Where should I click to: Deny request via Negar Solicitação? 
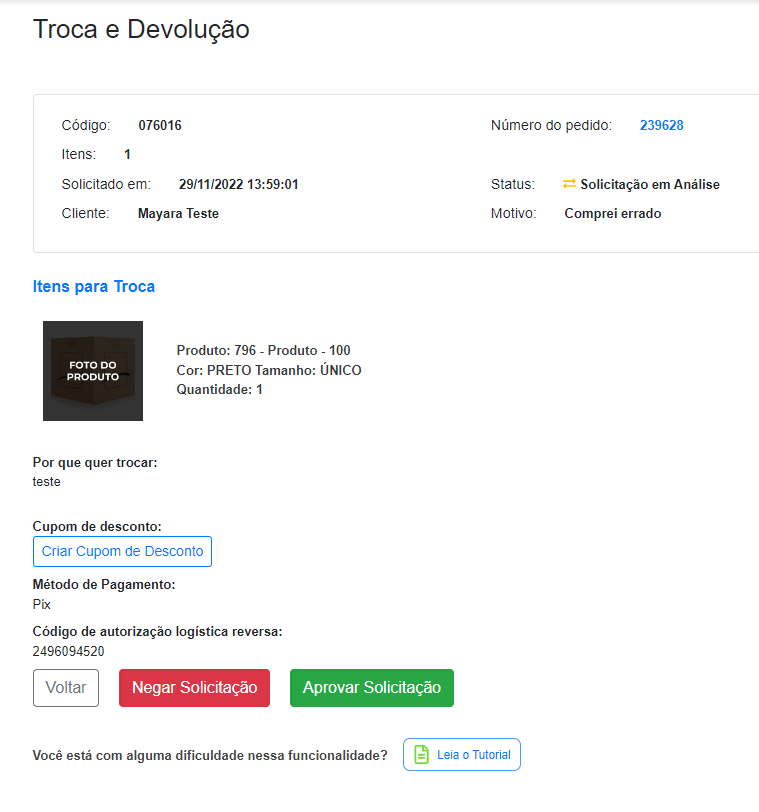click(x=194, y=688)
